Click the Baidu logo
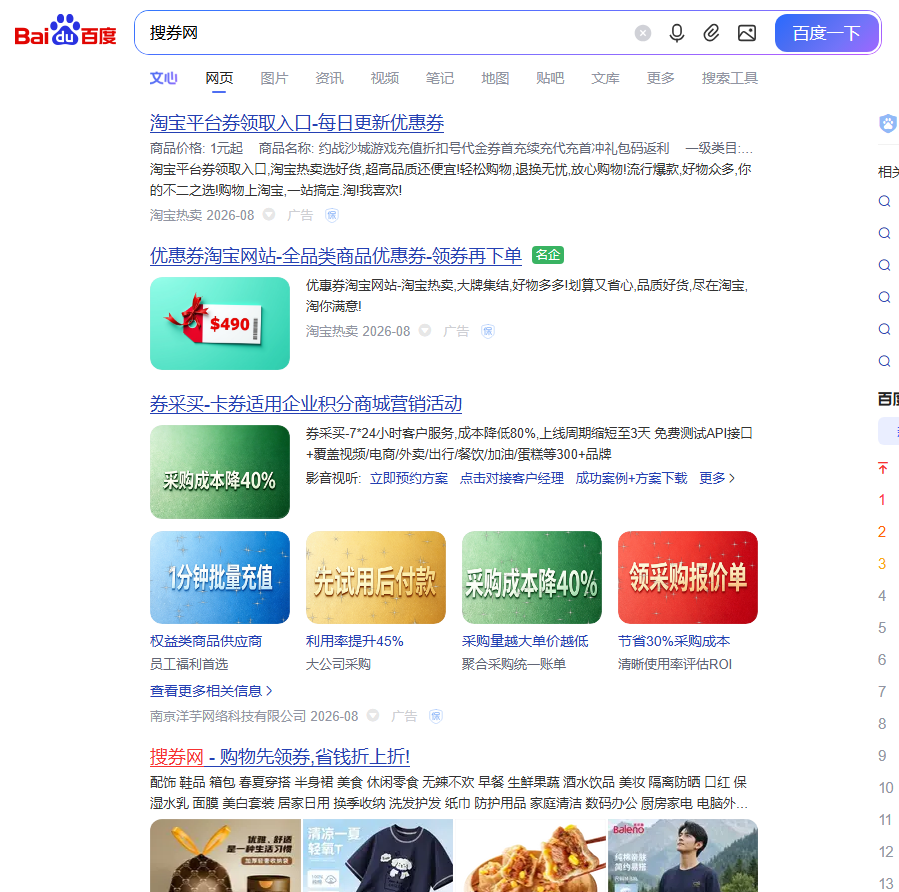 pos(65,31)
